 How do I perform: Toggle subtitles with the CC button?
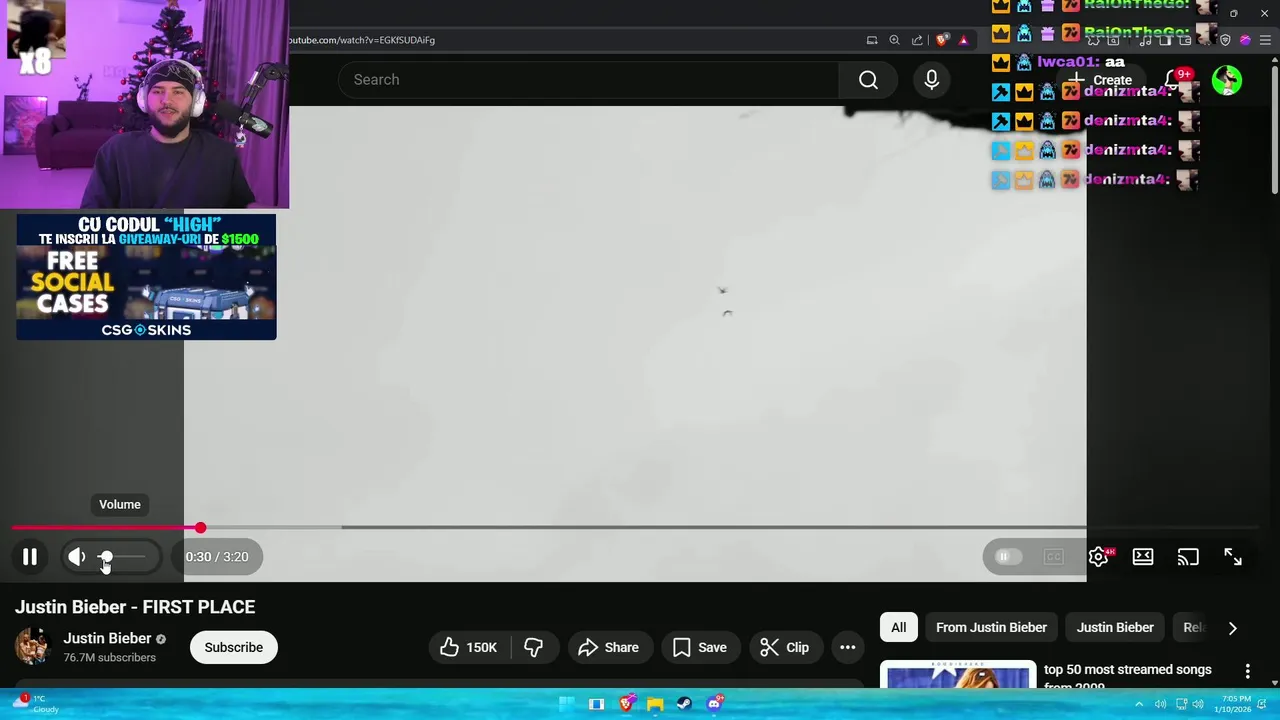pos(1053,557)
